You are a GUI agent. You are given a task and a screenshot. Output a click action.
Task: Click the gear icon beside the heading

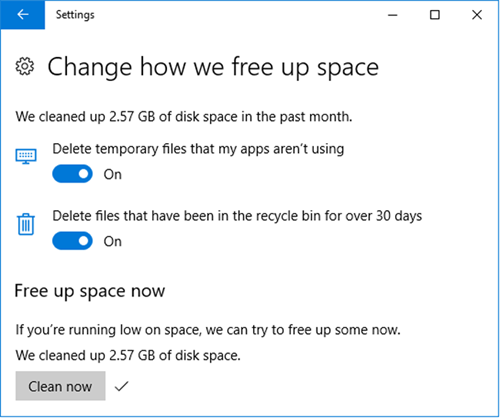point(25,66)
